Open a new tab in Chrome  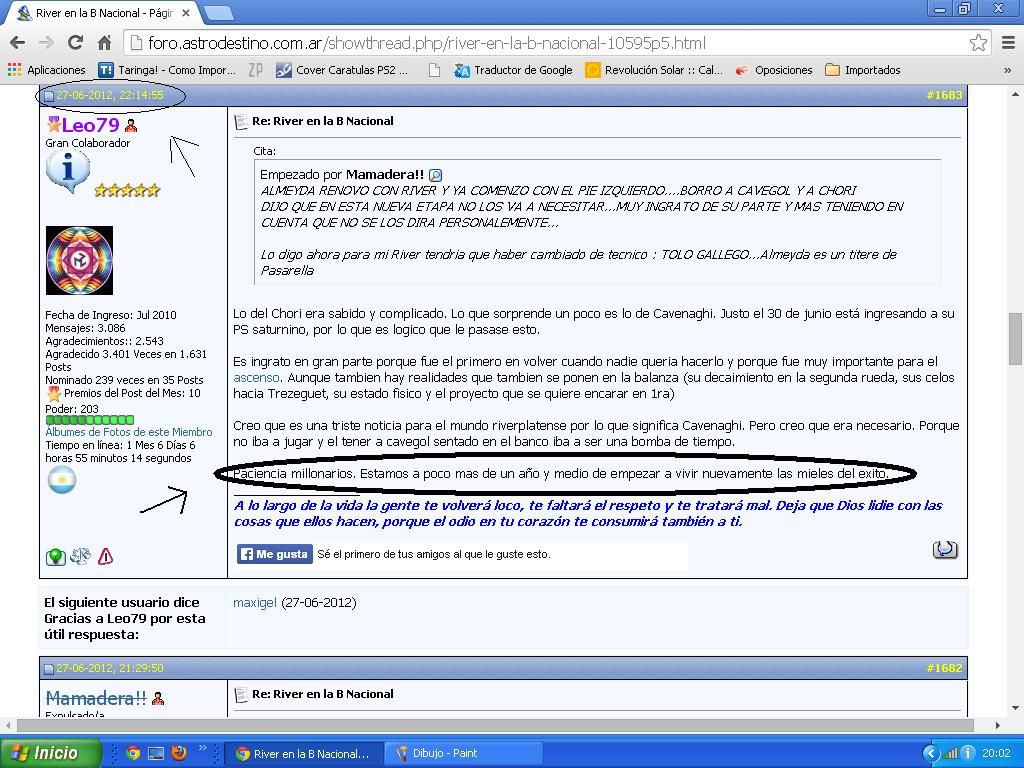218,13
